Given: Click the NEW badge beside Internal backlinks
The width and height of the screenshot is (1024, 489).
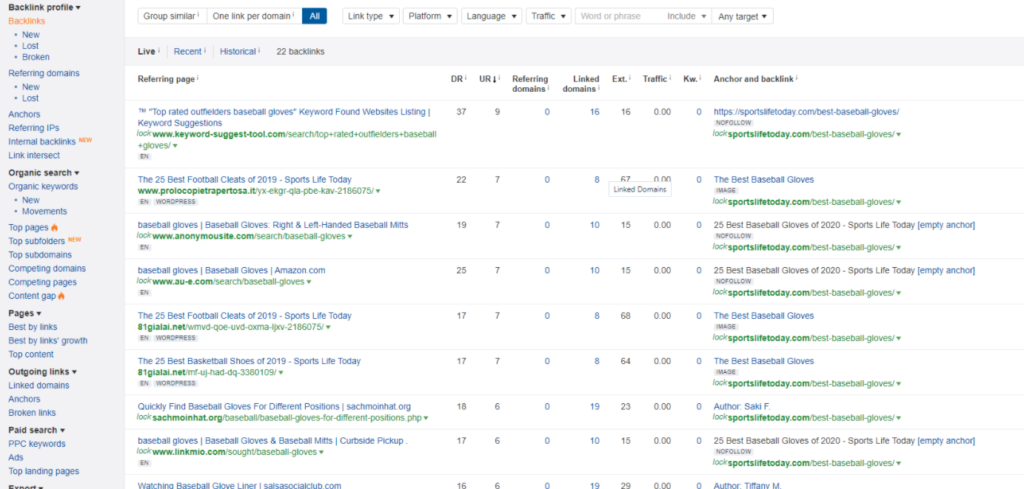Looking at the screenshot, I should [86, 140].
